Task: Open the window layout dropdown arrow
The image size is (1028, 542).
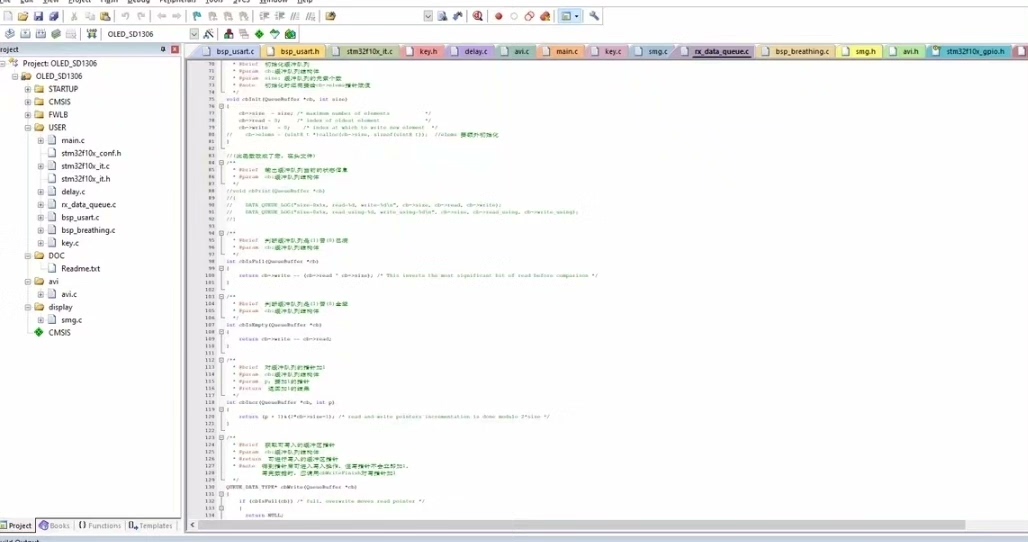Action: click(x=577, y=16)
